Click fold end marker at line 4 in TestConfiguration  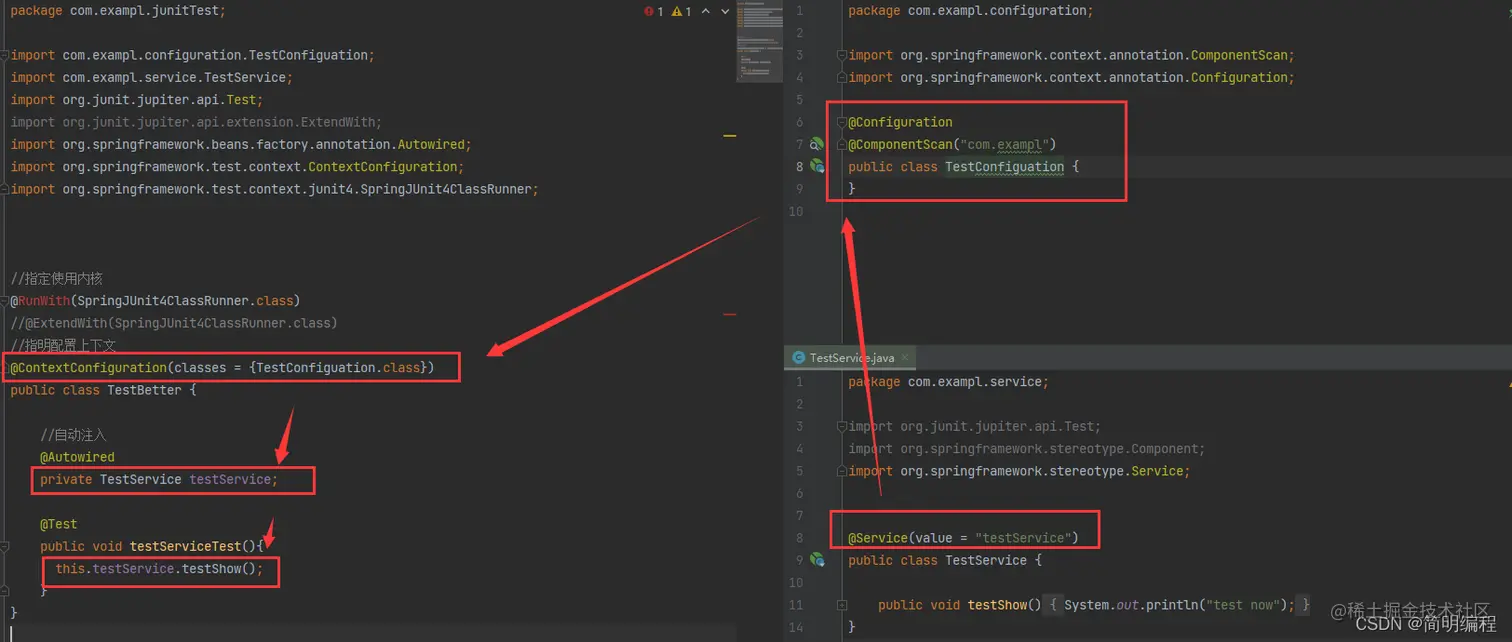click(x=842, y=77)
